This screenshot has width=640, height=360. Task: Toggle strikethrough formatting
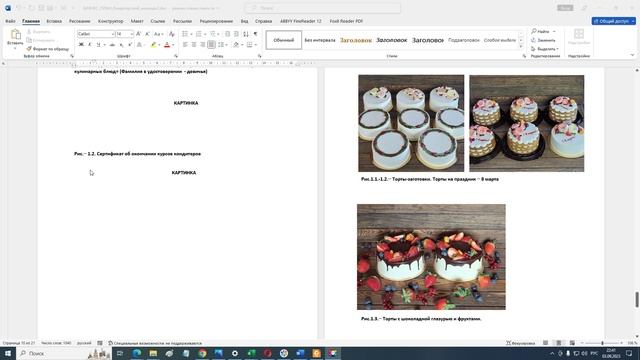click(112, 45)
